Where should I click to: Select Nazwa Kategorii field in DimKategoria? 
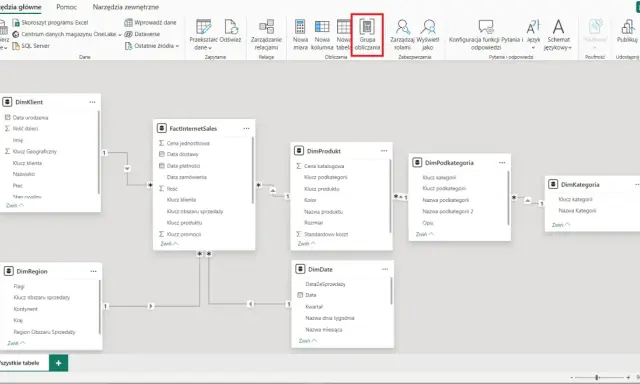click(577, 211)
